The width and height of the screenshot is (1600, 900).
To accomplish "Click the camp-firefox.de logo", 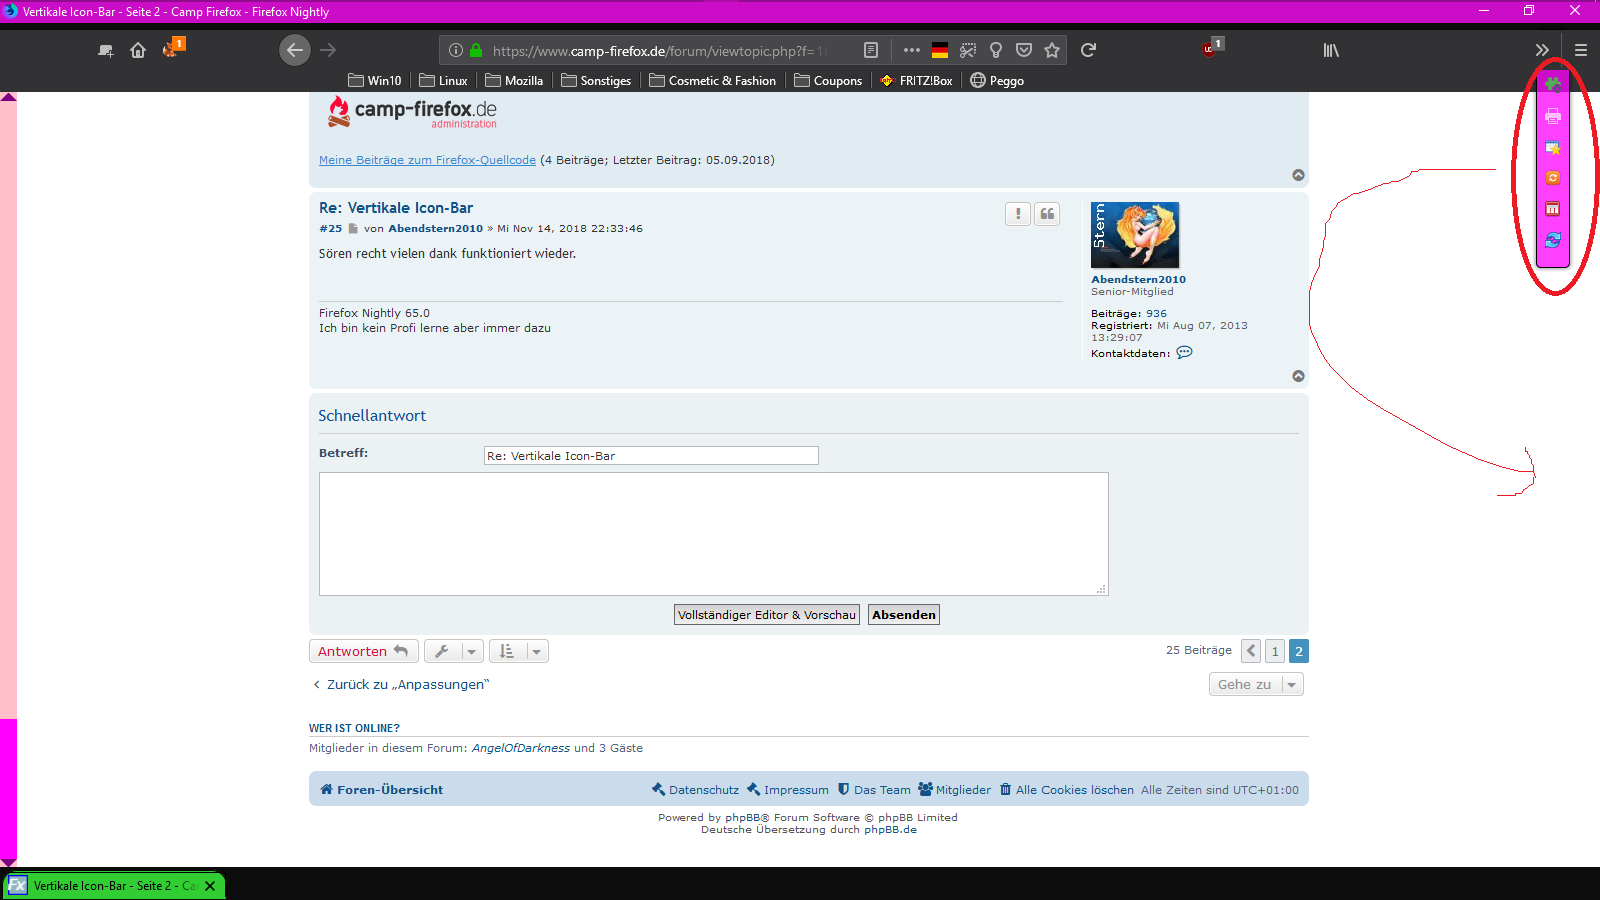I will tap(412, 111).
